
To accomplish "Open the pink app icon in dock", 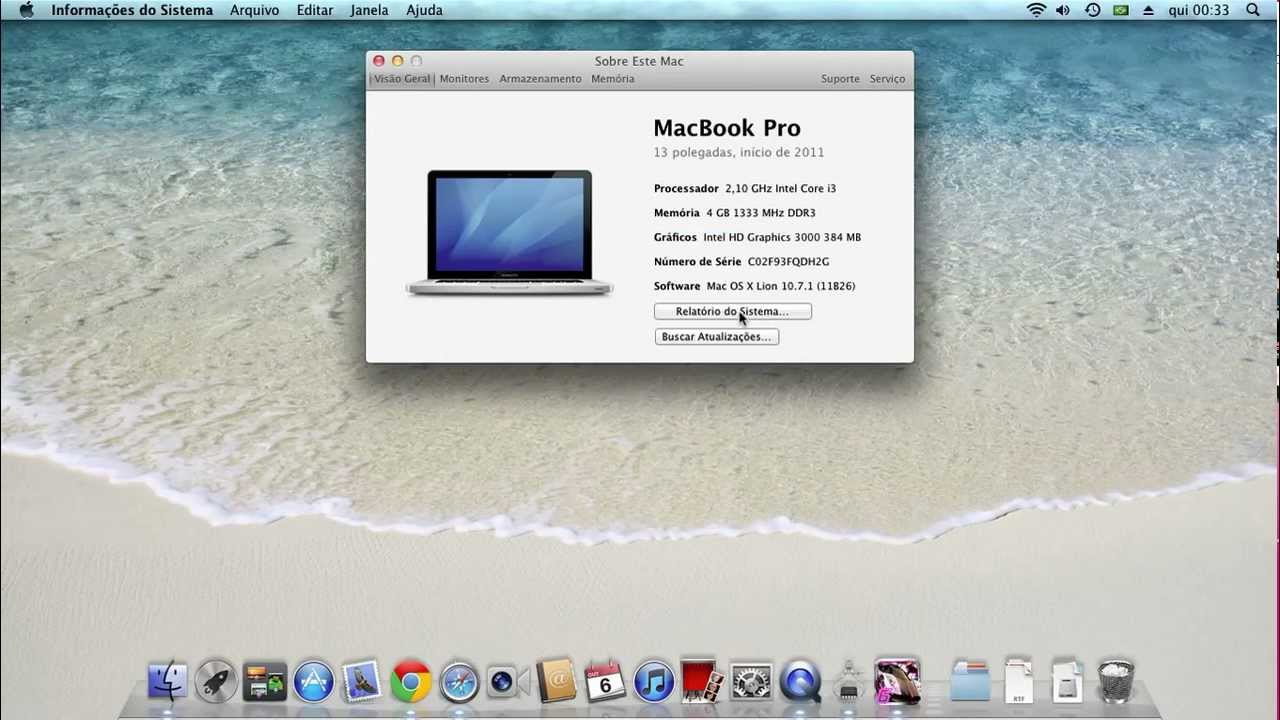I will (897, 682).
